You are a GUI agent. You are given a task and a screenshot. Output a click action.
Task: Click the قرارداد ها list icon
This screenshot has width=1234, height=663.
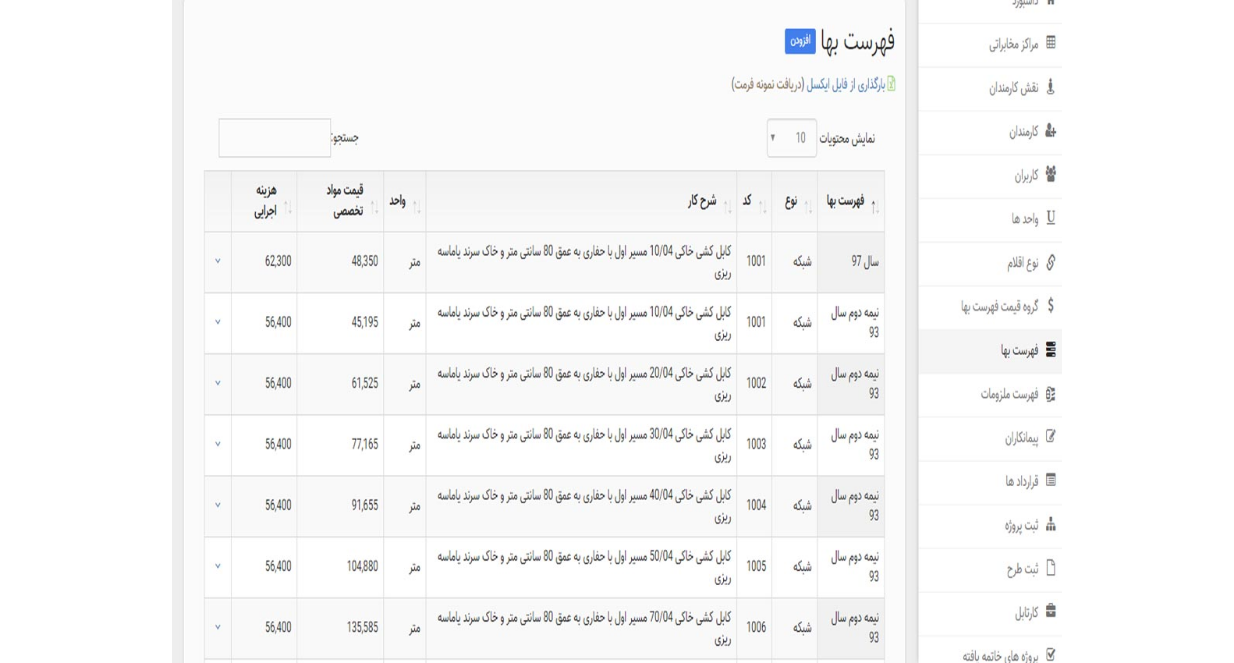(1050, 480)
